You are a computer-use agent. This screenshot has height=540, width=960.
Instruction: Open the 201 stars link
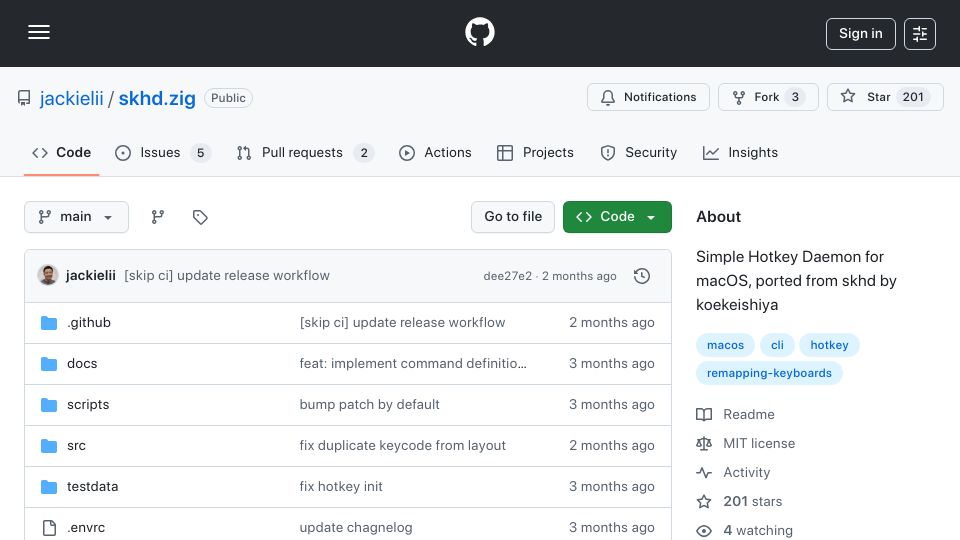752,501
